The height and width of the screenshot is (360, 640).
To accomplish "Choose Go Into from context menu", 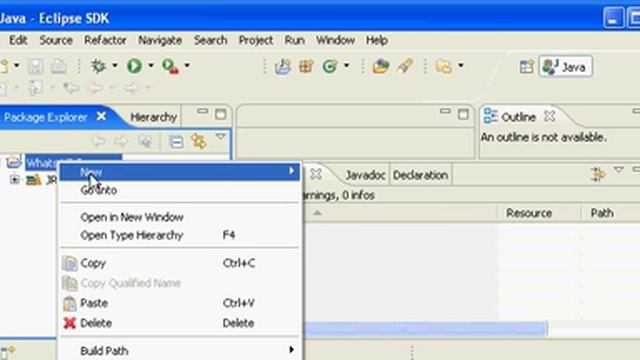I will (x=99, y=190).
